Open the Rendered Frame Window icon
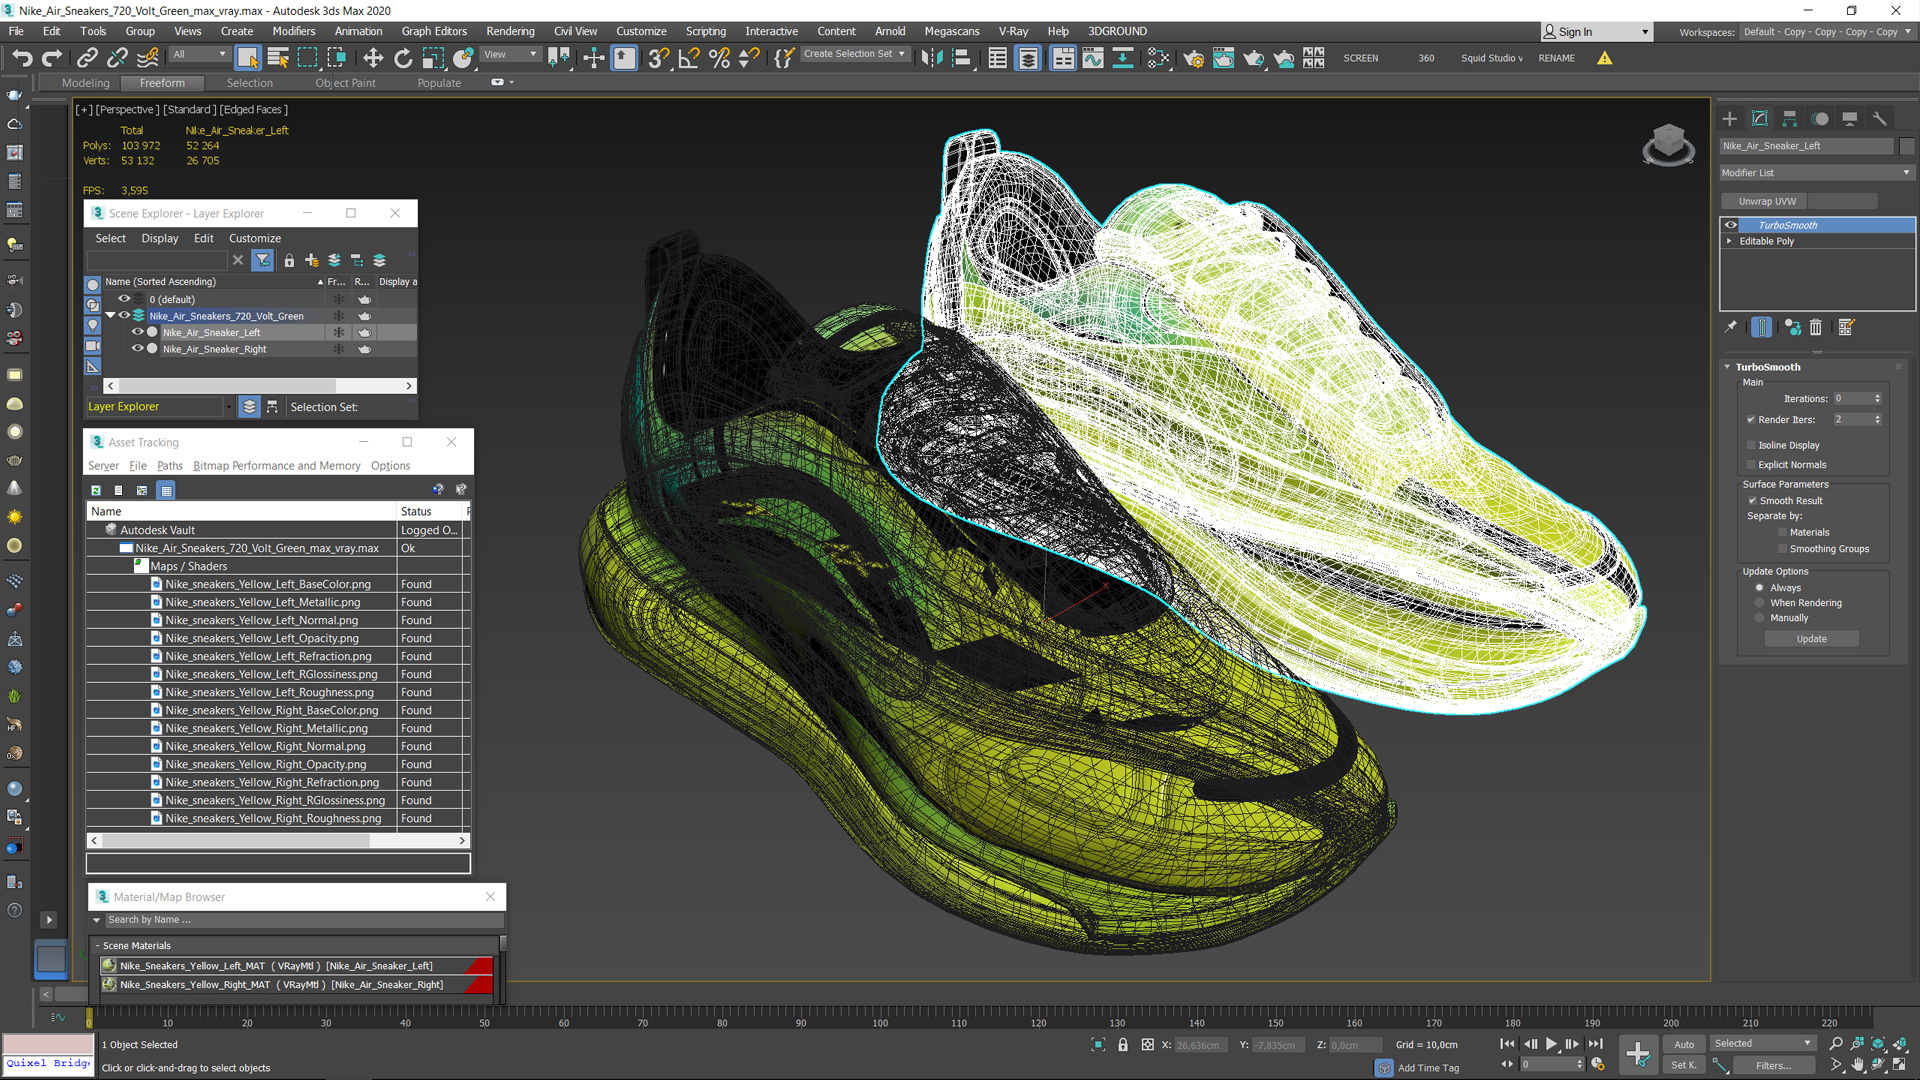1920x1080 pixels. pos(1223,58)
